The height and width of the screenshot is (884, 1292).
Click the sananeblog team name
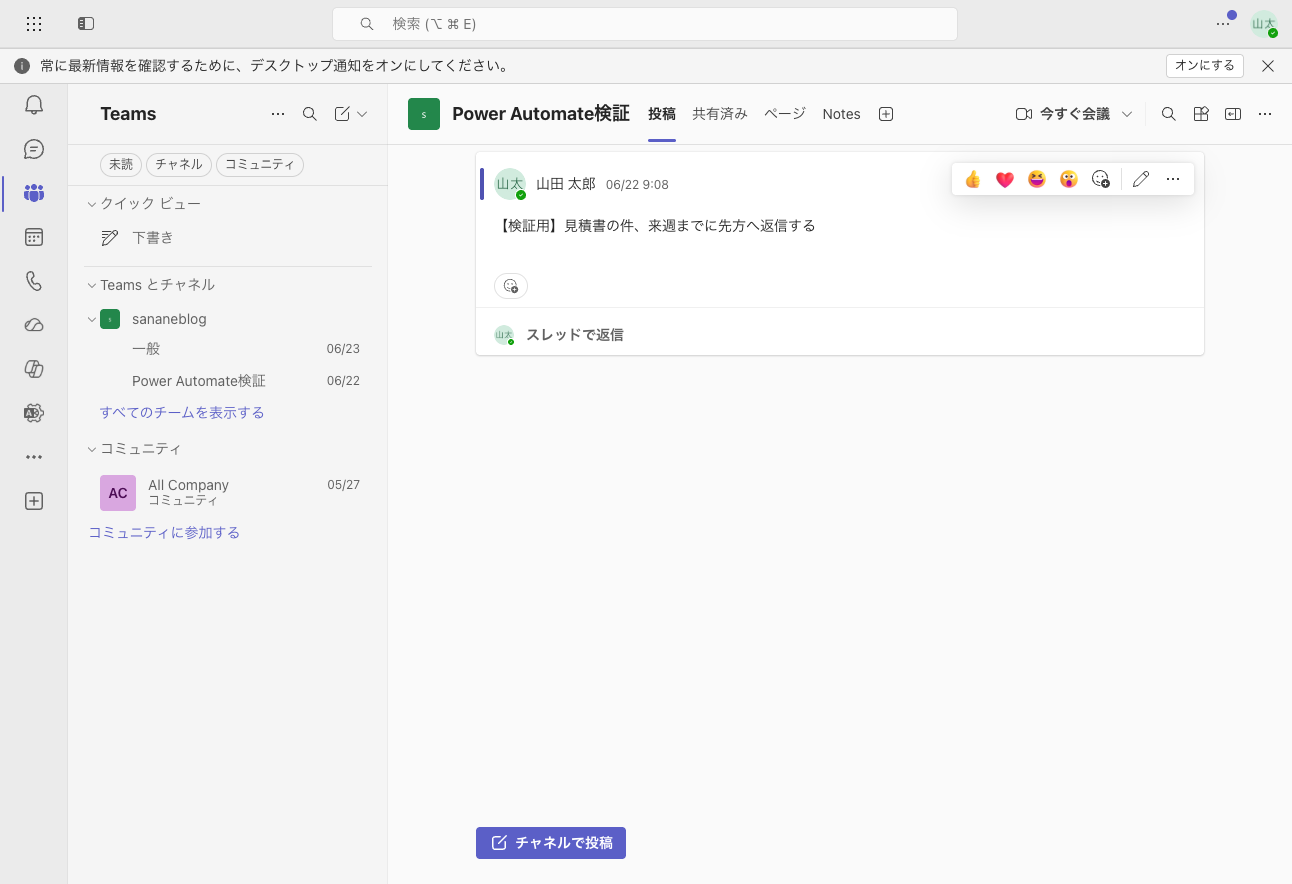coord(169,319)
